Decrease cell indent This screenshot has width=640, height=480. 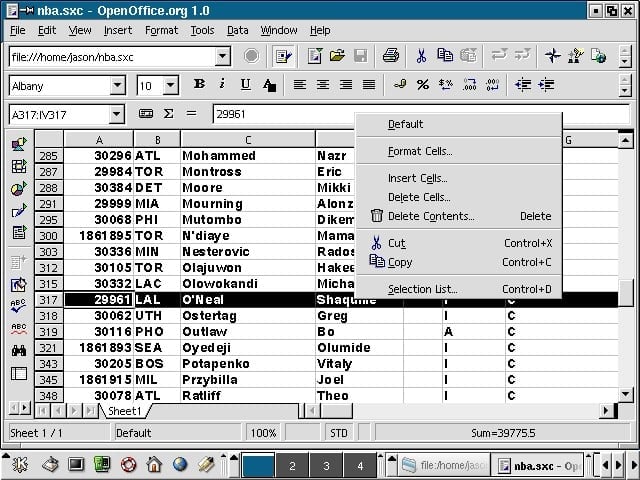[x=523, y=84]
